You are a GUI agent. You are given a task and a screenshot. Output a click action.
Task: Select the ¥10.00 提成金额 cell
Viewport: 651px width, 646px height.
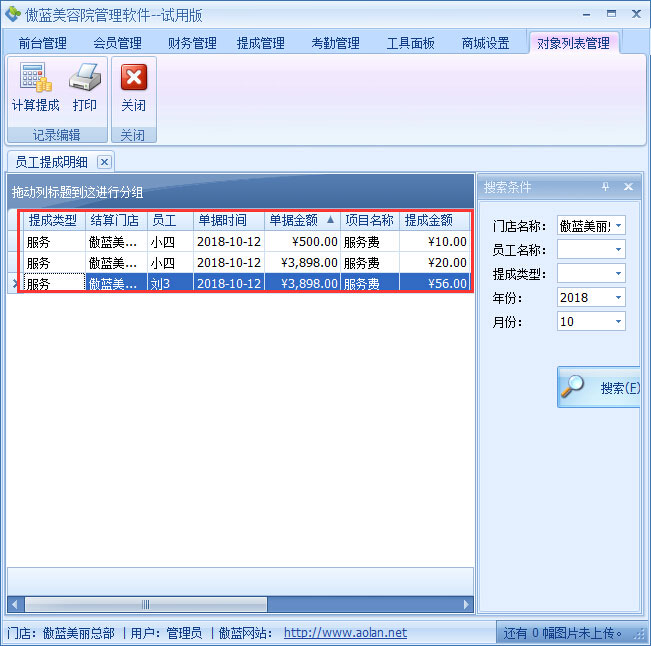point(435,242)
